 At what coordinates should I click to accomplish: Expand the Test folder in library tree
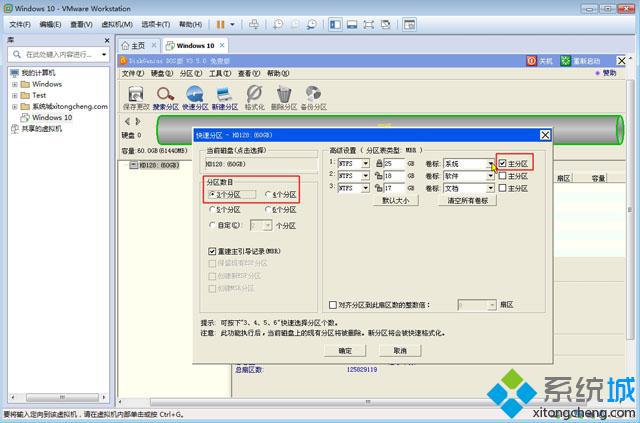click(x=15, y=96)
